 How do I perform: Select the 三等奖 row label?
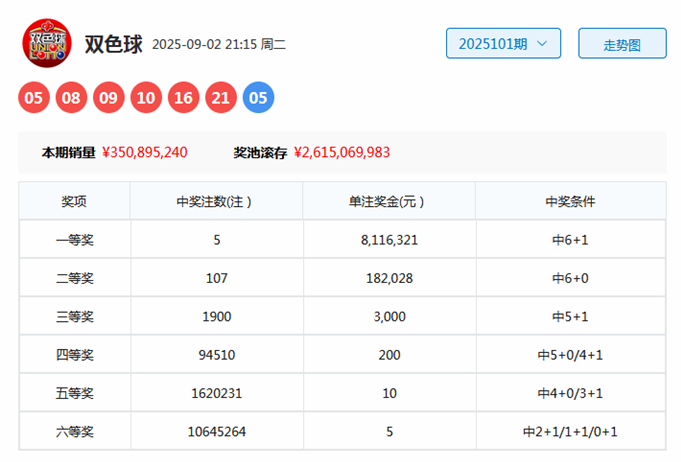75,317
